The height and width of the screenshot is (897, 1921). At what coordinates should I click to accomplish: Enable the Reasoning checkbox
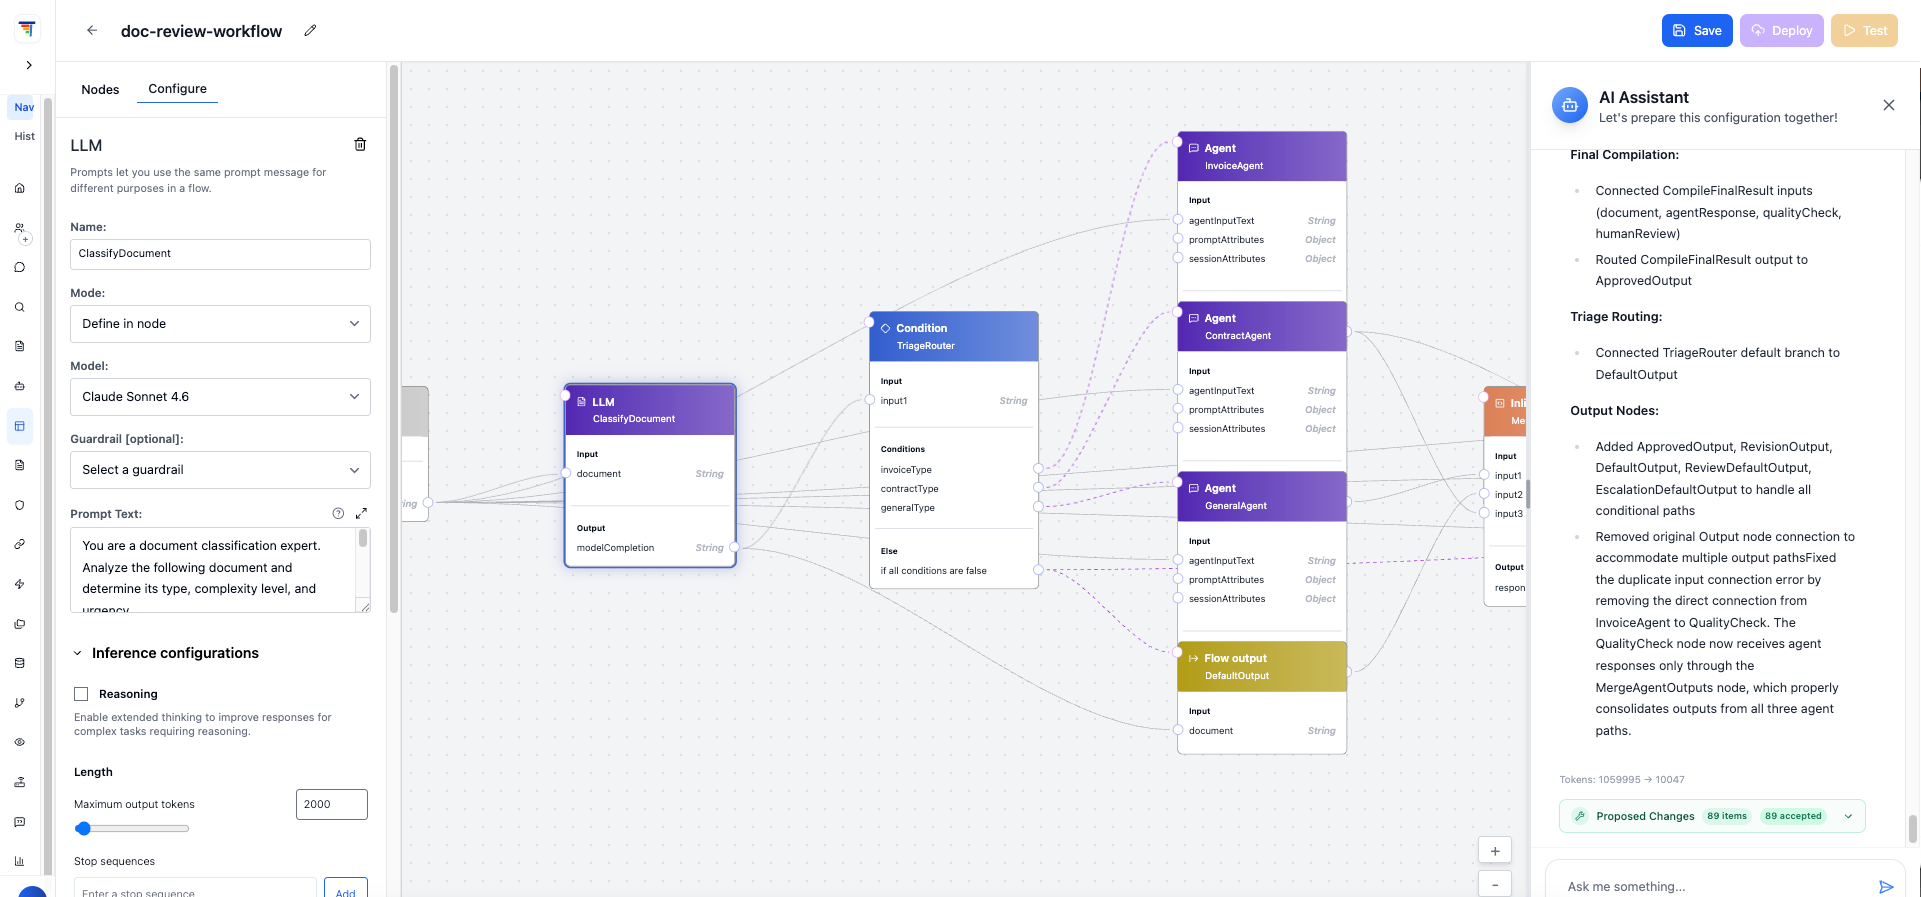pyautogui.click(x=81, y=694)
